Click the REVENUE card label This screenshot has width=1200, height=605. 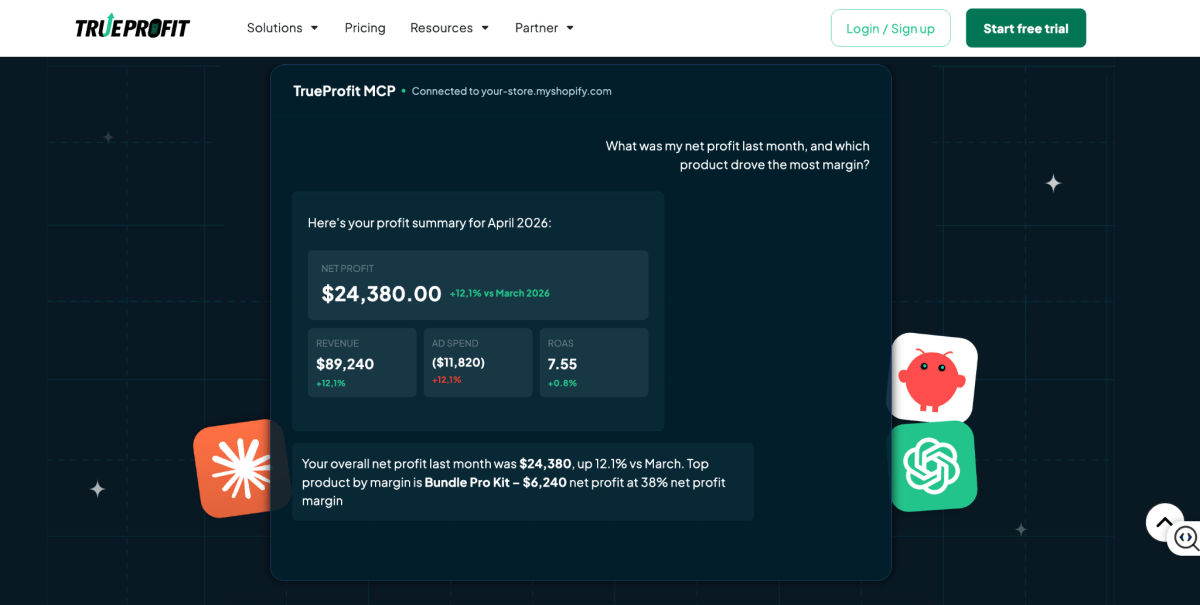[x=337, y=343]
